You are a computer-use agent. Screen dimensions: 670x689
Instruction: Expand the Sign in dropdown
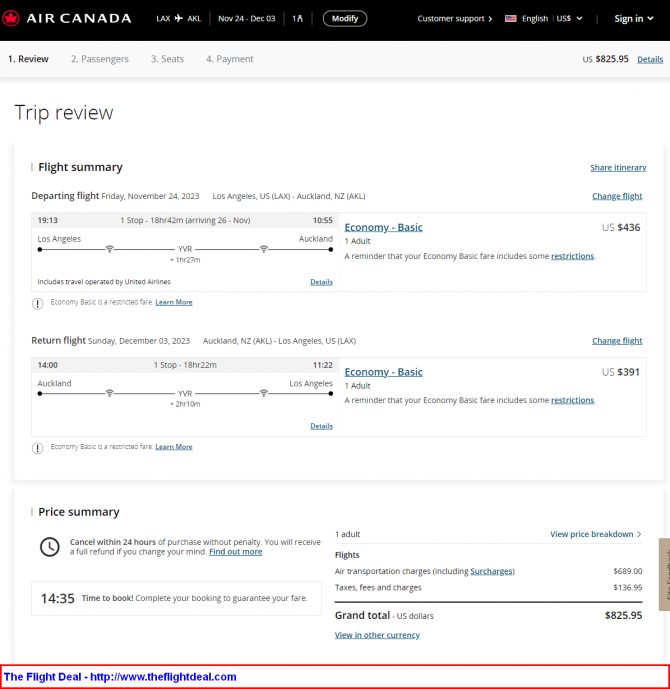634,18
